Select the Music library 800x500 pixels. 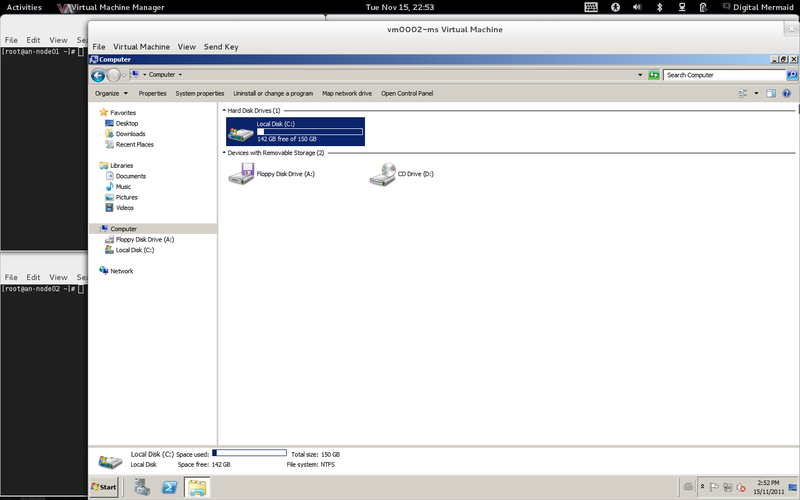pos(123,187)
